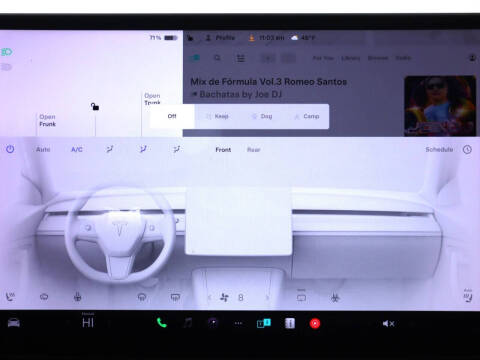Open the media account icon

472,58
